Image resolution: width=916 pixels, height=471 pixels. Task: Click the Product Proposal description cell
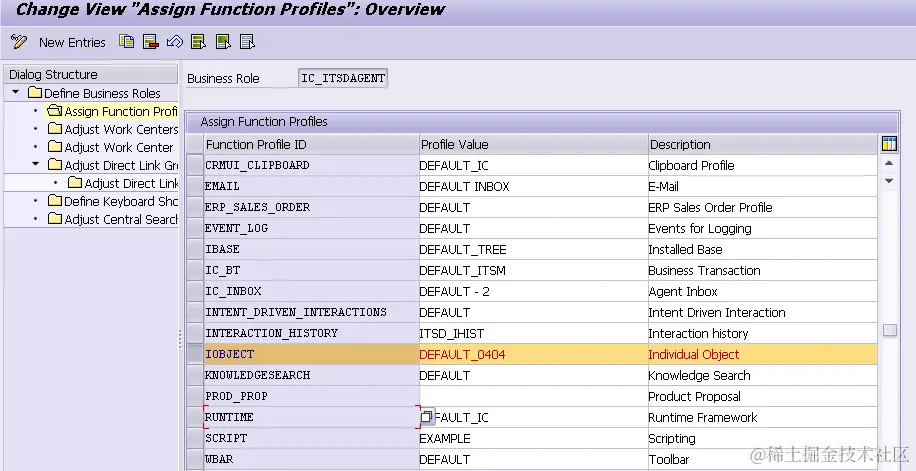point(762,397)
